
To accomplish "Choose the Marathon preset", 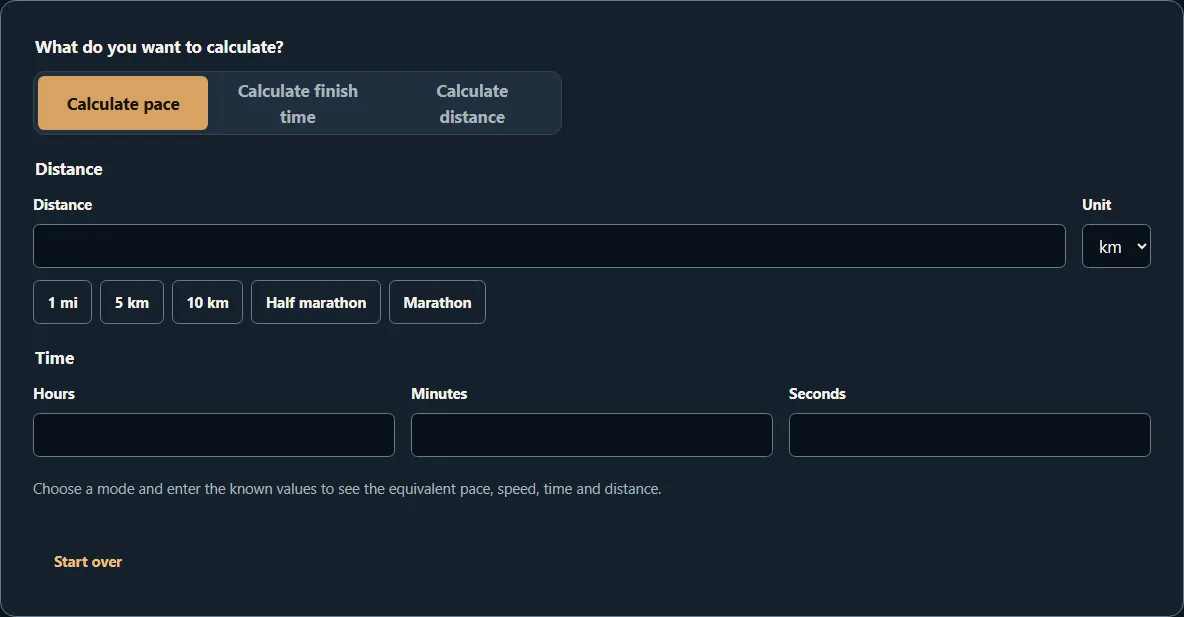I will [437, 302].
